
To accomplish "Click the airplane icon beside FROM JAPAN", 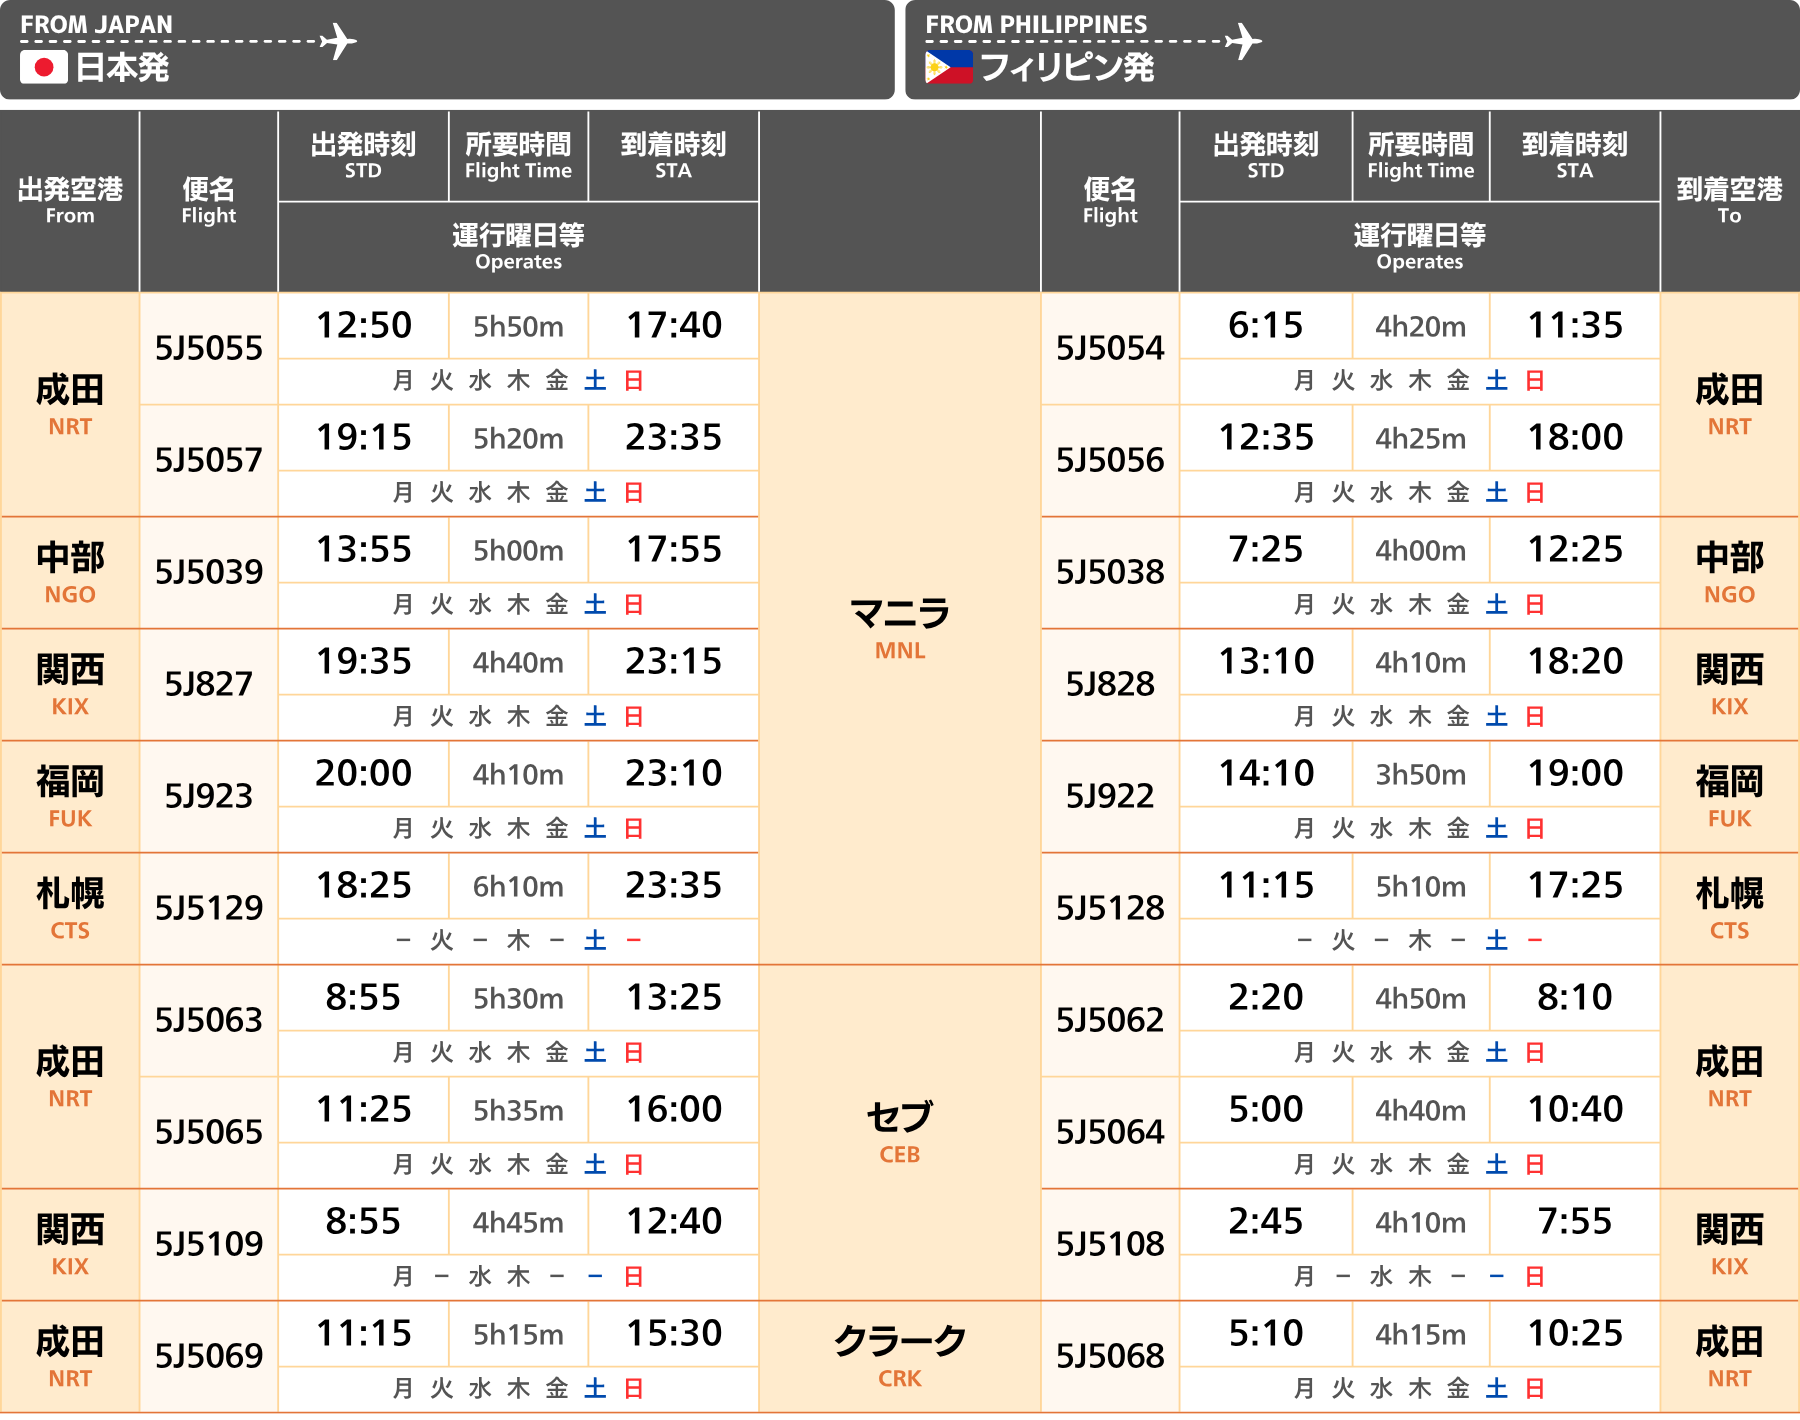I will point(339,41).
